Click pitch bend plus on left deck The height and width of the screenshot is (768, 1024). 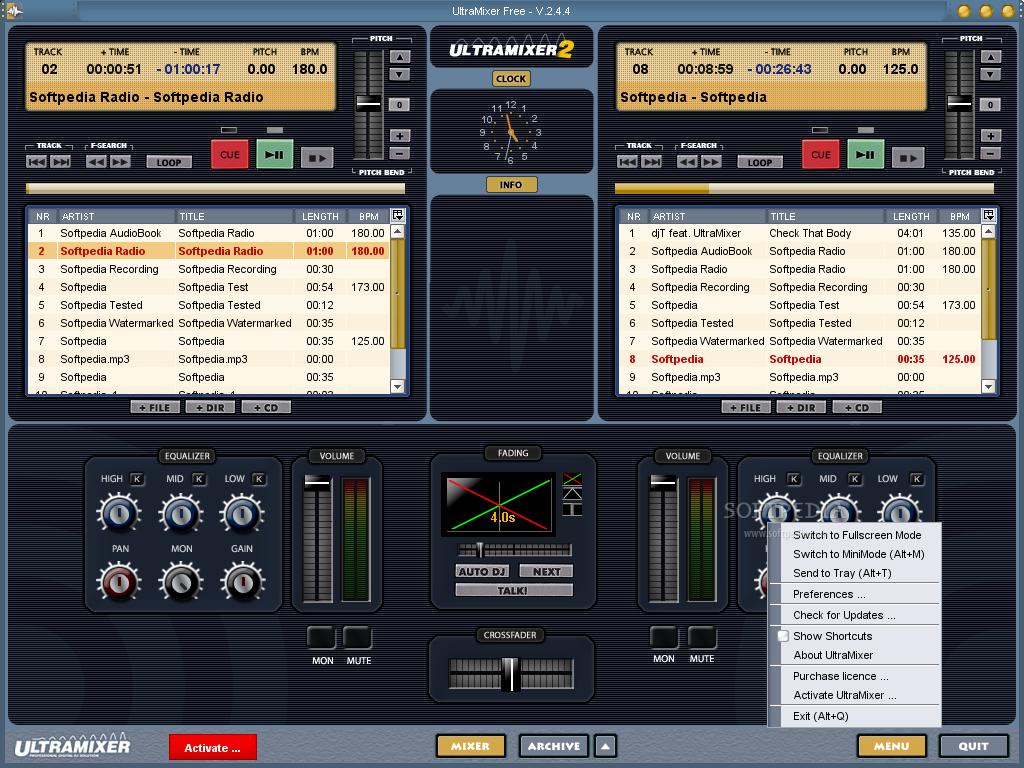pos(400,136)
